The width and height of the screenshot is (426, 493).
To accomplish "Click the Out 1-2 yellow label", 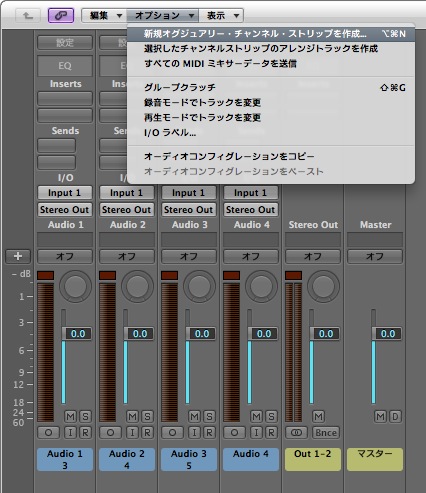I will pyautogui.click(x=313, y=459).
